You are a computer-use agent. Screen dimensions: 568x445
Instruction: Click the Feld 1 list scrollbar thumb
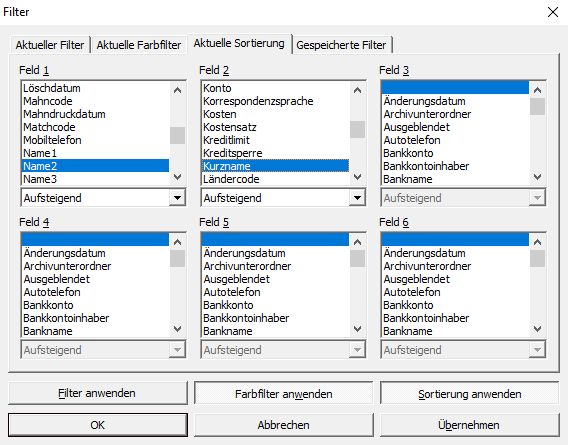point(177,135)
